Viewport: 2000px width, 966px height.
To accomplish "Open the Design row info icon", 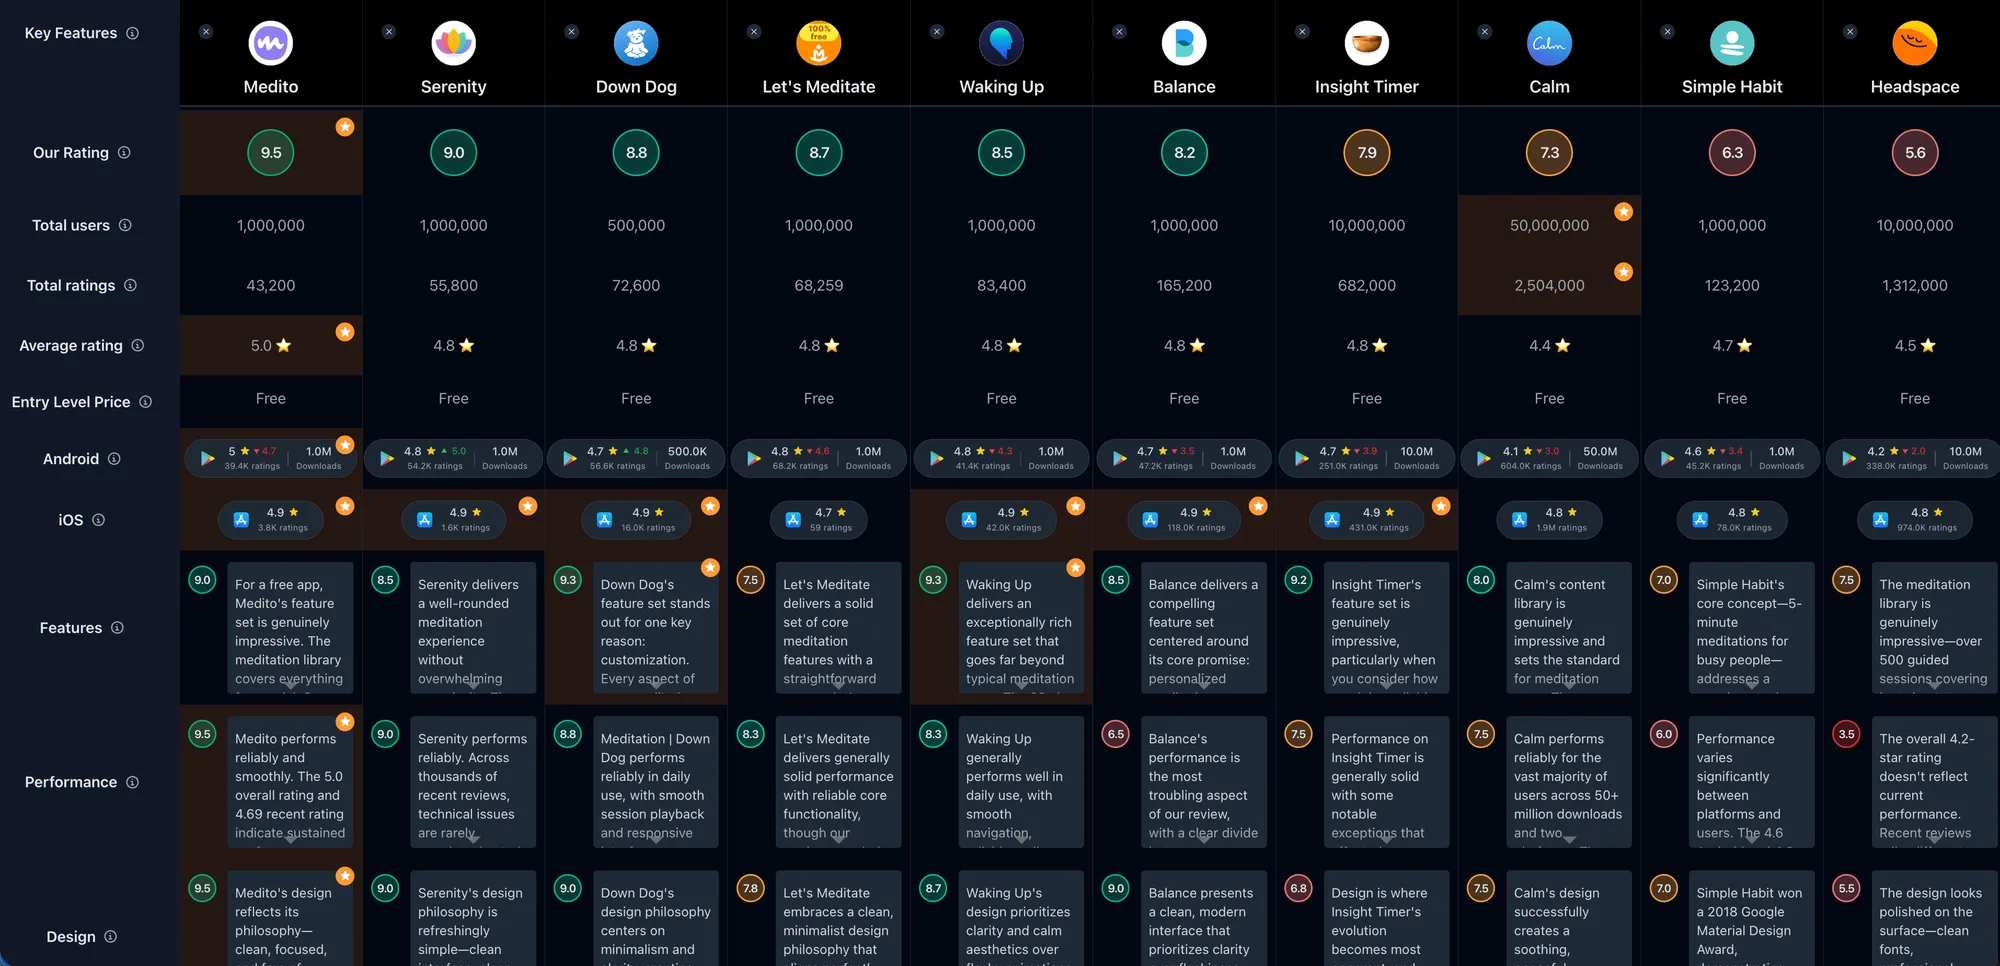I will [x=110, y=937].
